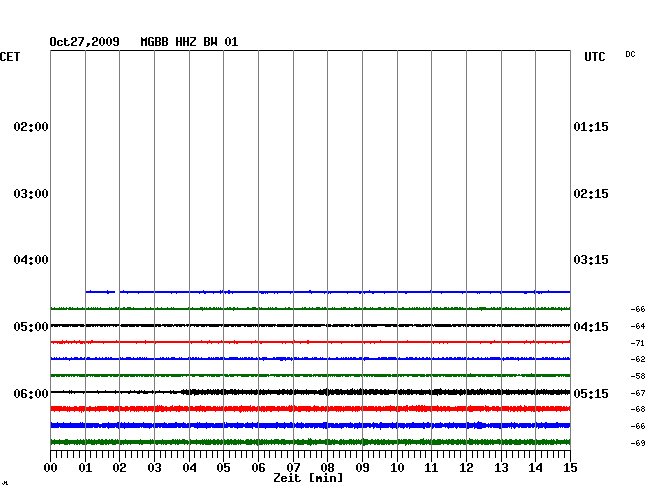Select the 02:15 UTC time label

click(x=591, y=194)
